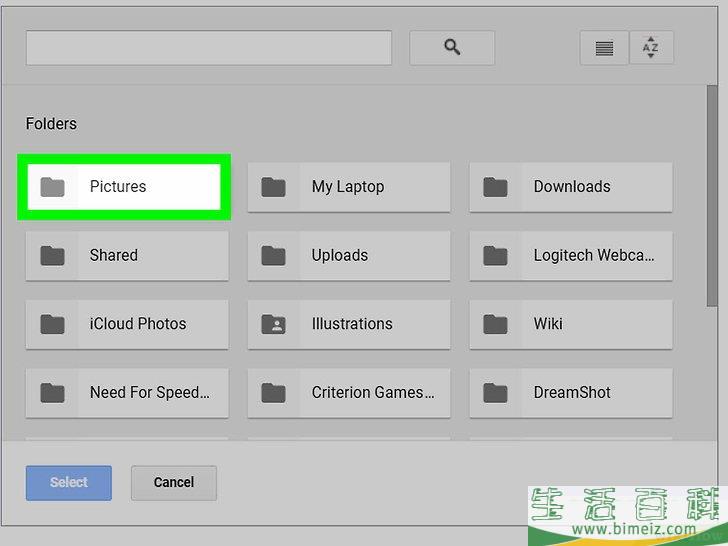Open the Need For Speed folder
This screenshot has height=546, width=728.
(127, 393)
